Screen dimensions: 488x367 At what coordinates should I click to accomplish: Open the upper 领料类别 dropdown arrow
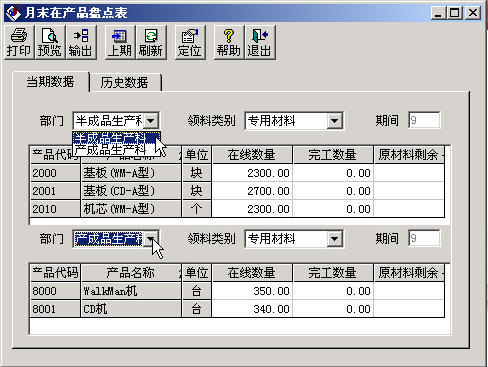[x=334, y=121]
